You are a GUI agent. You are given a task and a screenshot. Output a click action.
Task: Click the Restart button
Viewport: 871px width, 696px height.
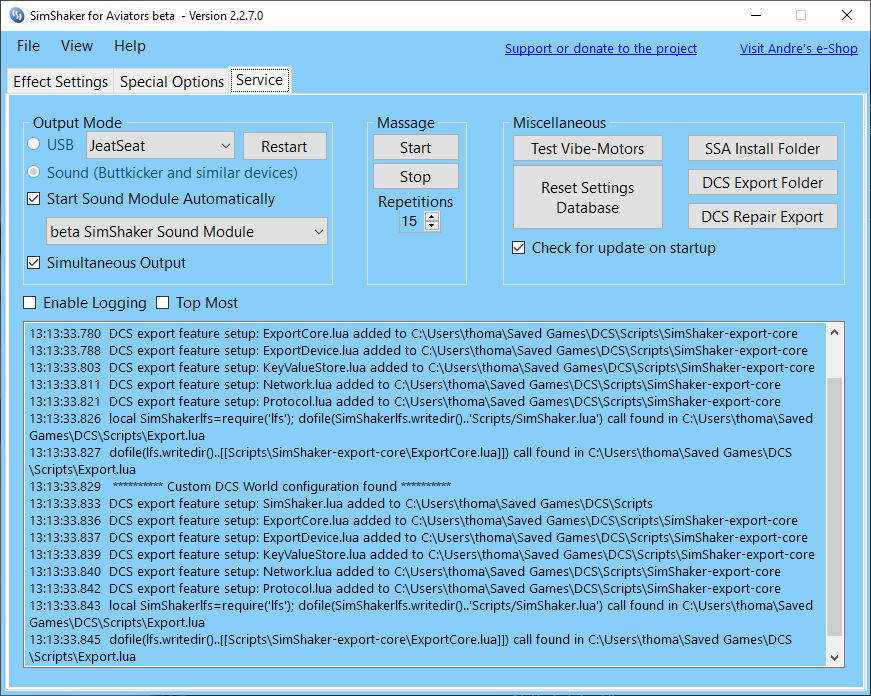coord(284,147)
